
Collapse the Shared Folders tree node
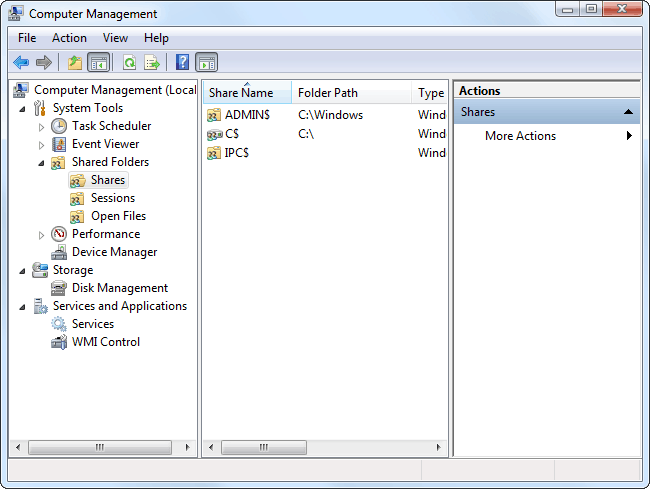point(41,162)
